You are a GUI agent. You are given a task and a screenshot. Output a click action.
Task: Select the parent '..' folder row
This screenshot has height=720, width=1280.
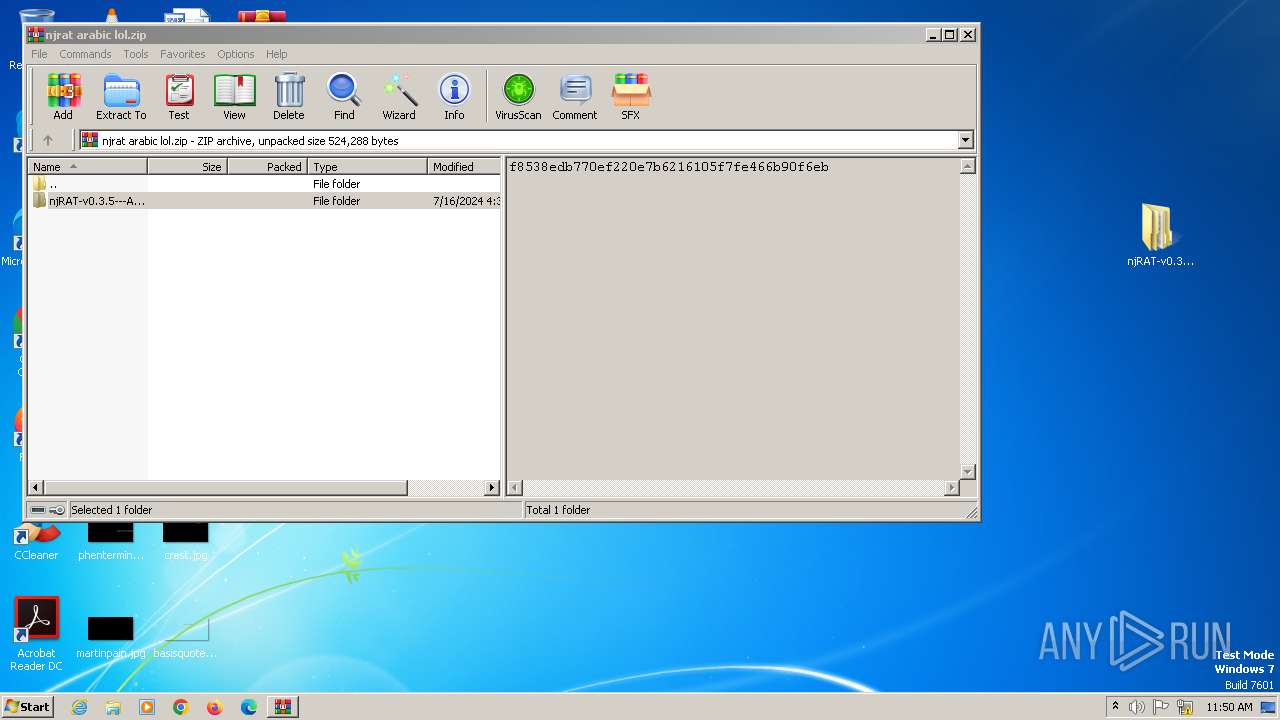pyautogui.click(x=265, y=184)
